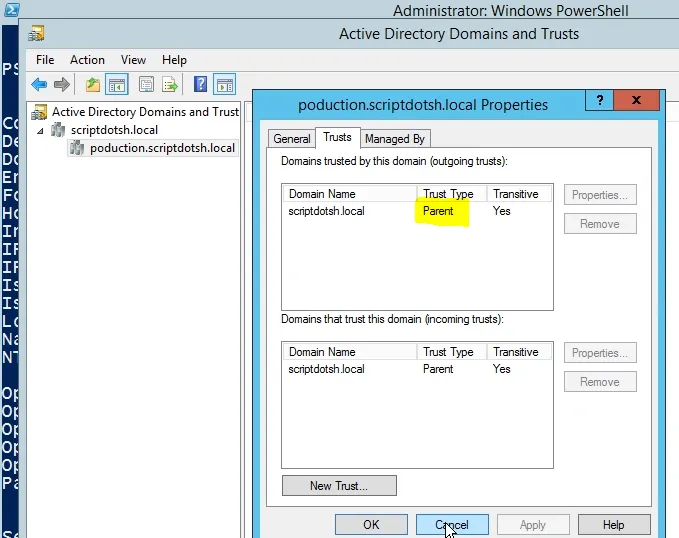Click the dialog's bottom Help button
The height and width of the screenshot is (538, 679).
[614, 525]
